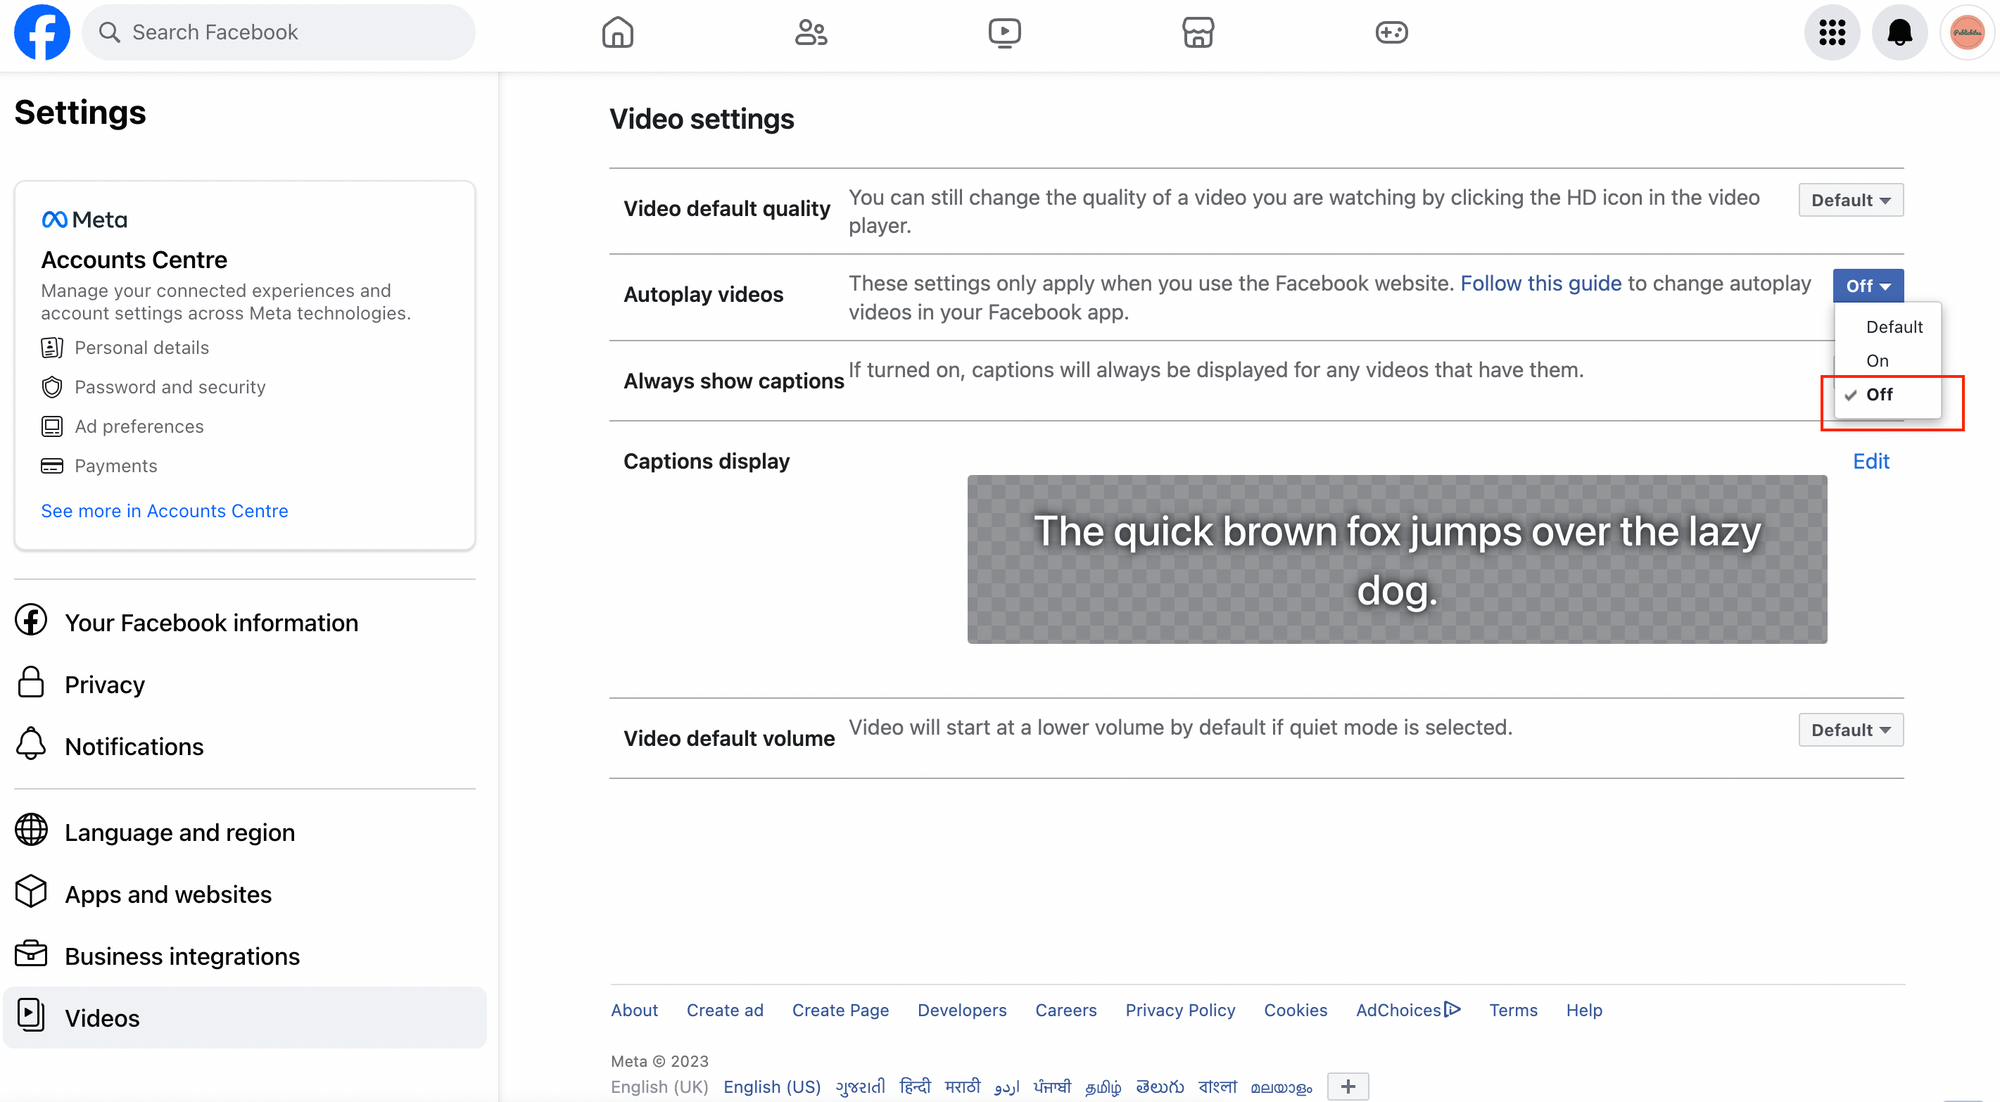This screenshot has height=1102, width=2000.
Task: Open notifications bell icon in top bar
Action: tap(1899, 32)
